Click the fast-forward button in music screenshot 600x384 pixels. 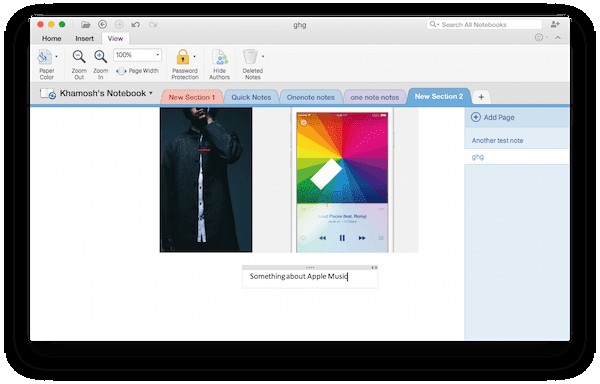[x=362, y=238]
